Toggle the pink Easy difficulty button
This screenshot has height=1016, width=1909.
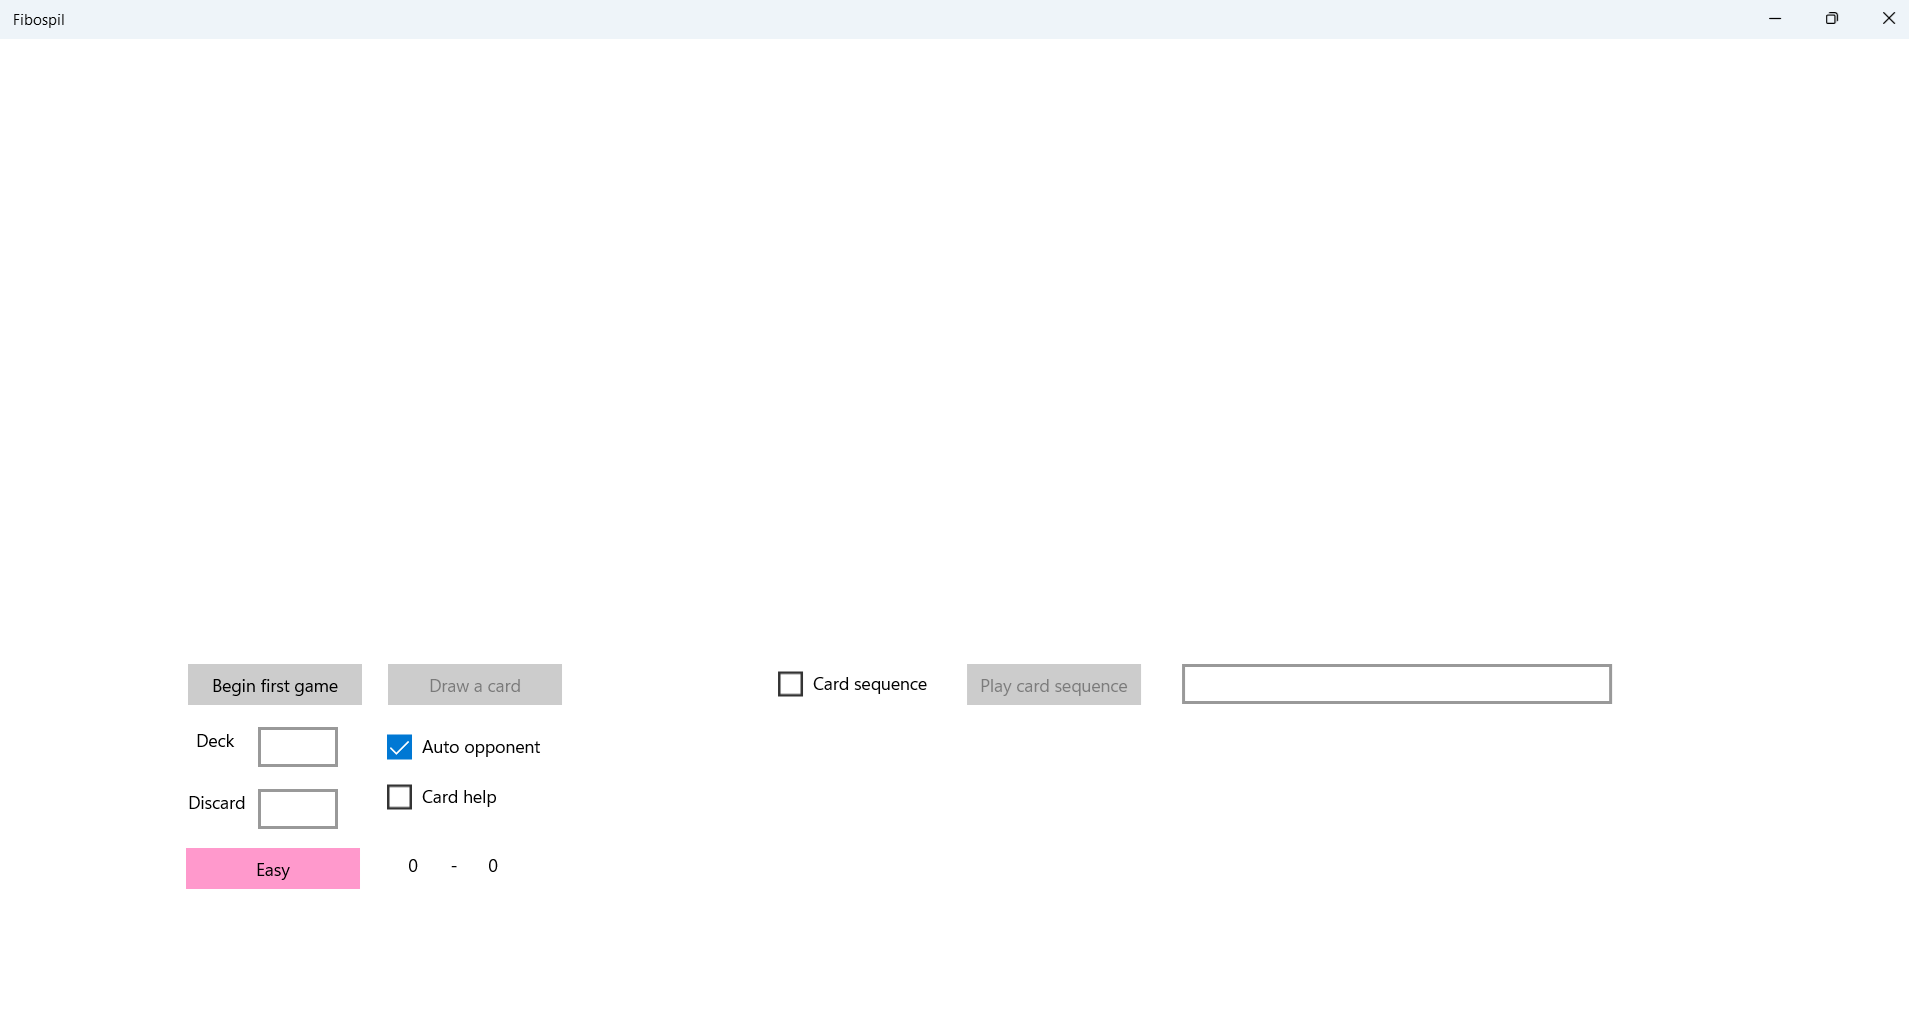[x=273, y=869]
